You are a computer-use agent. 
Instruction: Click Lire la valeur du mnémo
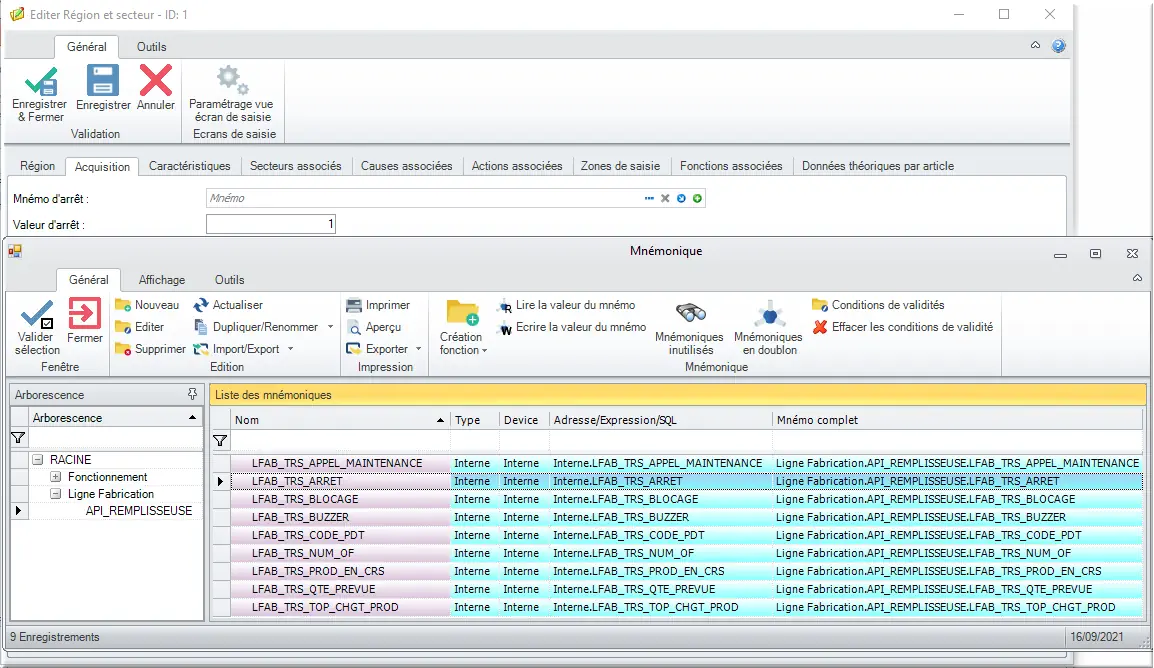click(x=567, y=305)
